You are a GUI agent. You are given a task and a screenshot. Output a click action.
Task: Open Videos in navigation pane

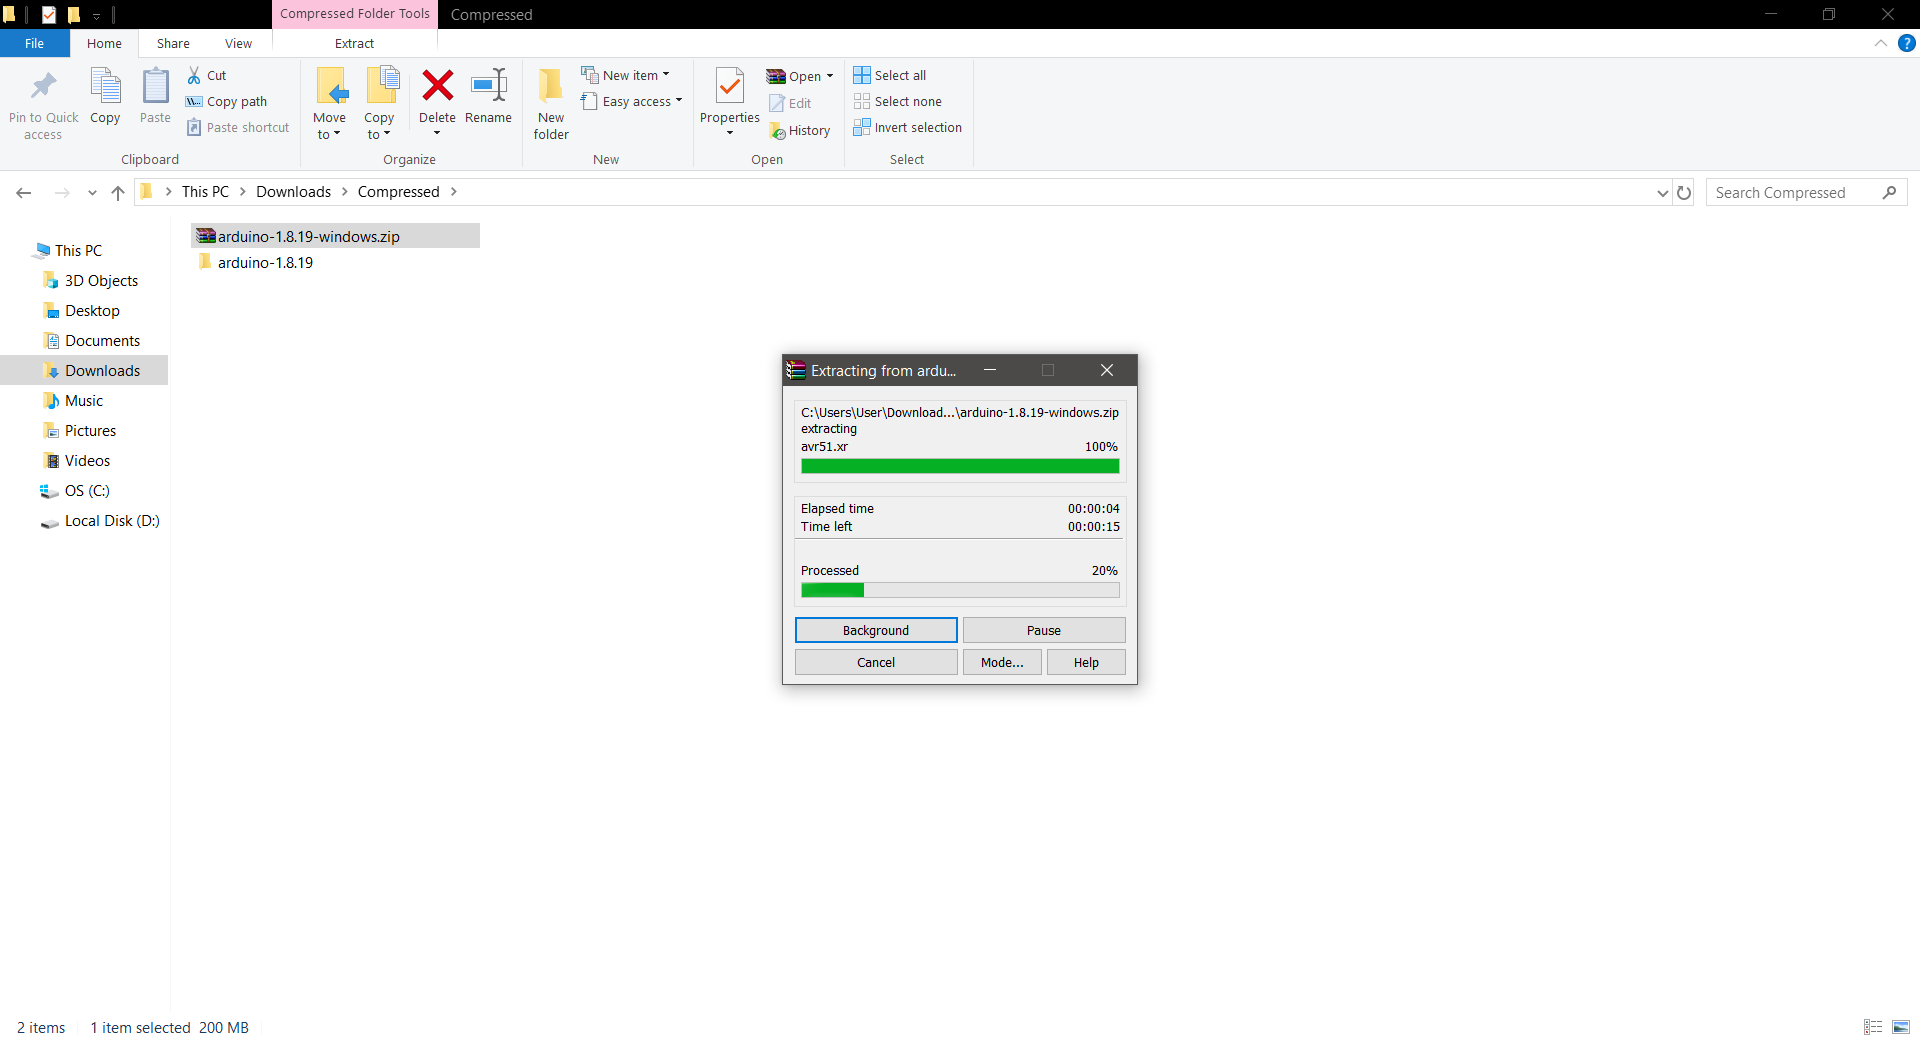pos(87,460)
